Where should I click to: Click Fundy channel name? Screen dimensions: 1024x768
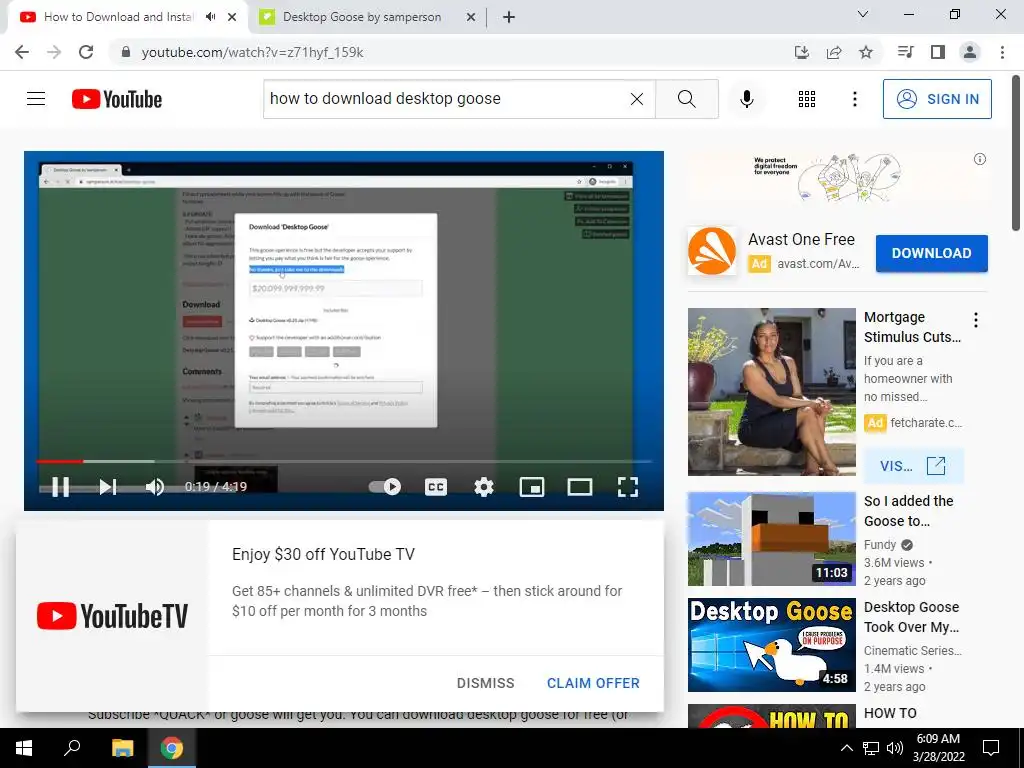[x=880, y=545]
